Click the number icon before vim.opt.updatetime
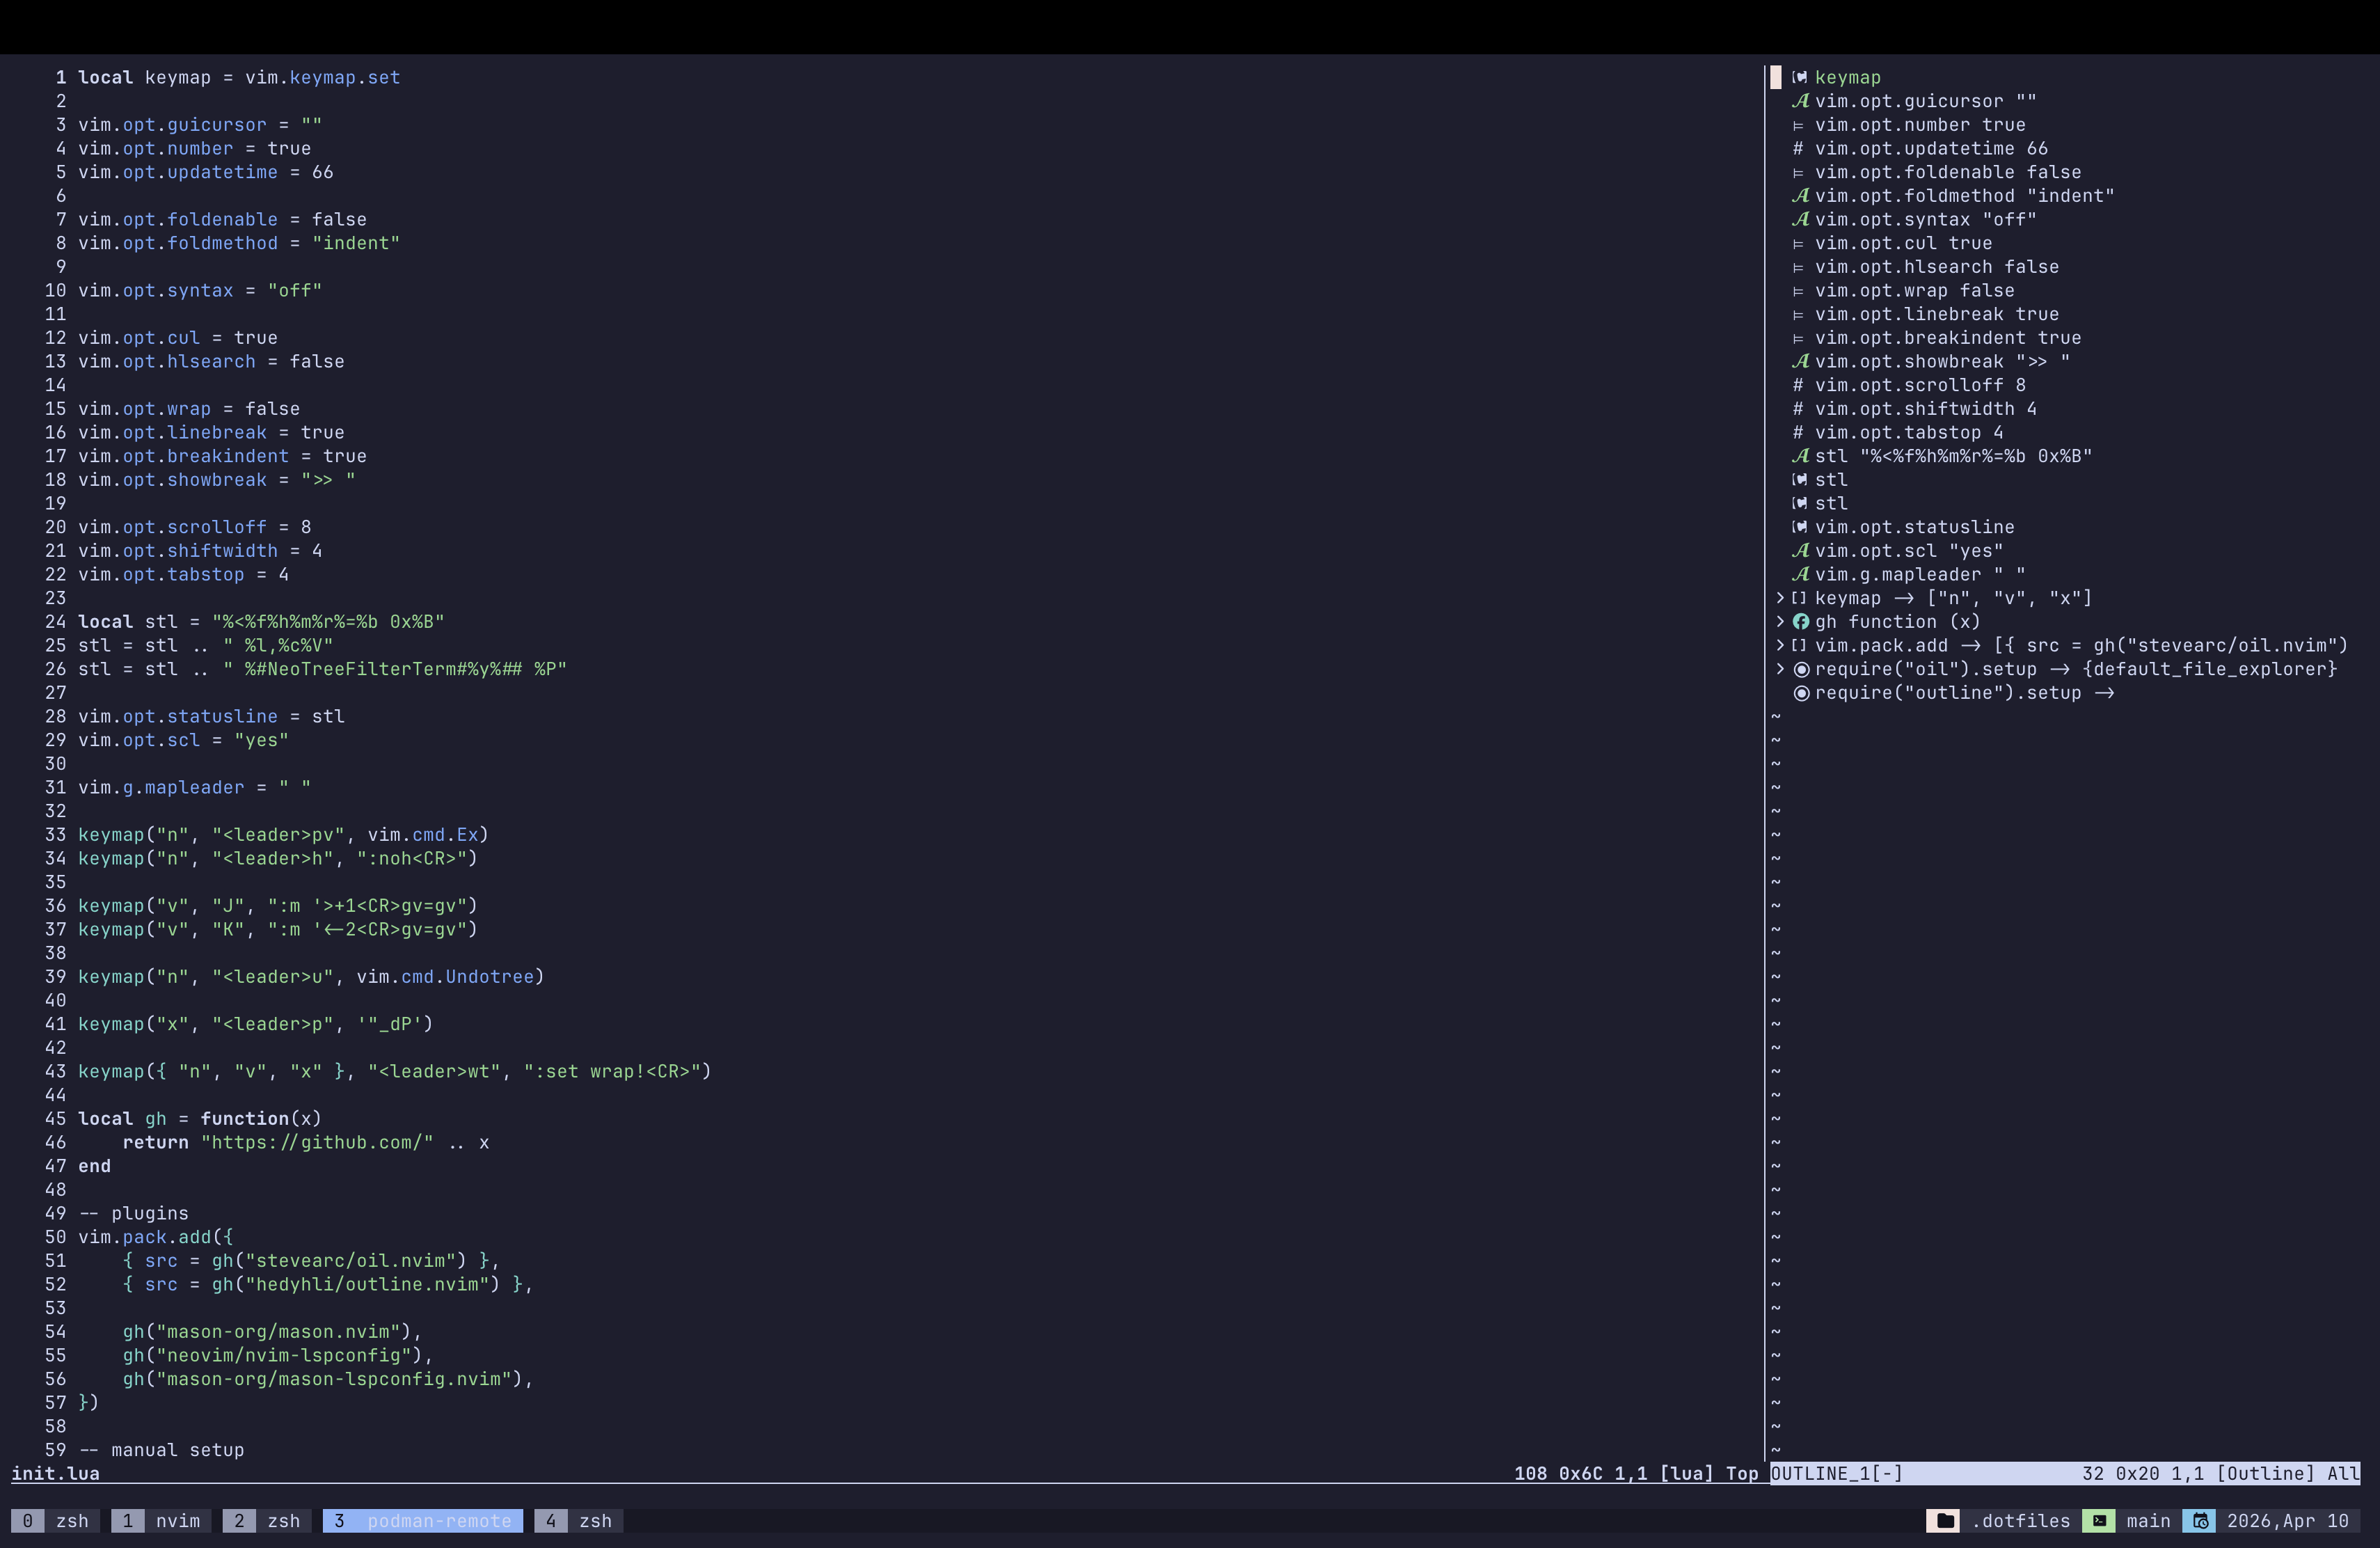 pos(1797,148)
